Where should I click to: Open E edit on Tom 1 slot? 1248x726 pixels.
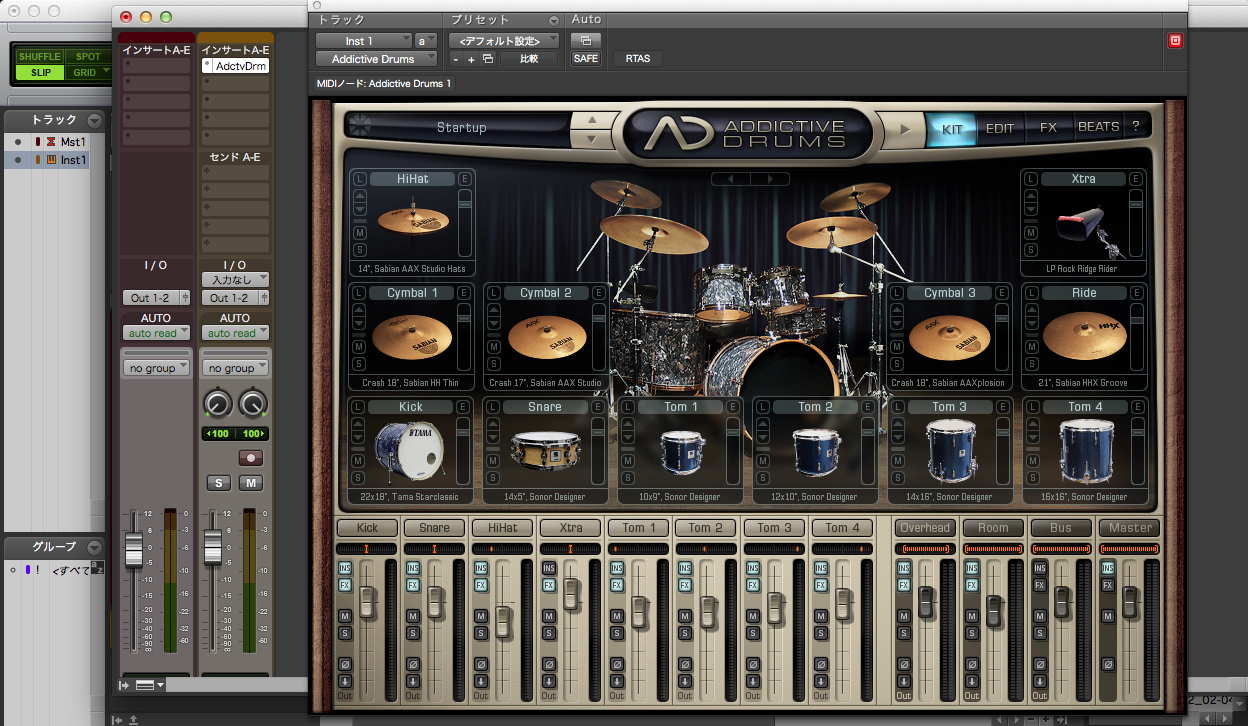tap(733, 407)
